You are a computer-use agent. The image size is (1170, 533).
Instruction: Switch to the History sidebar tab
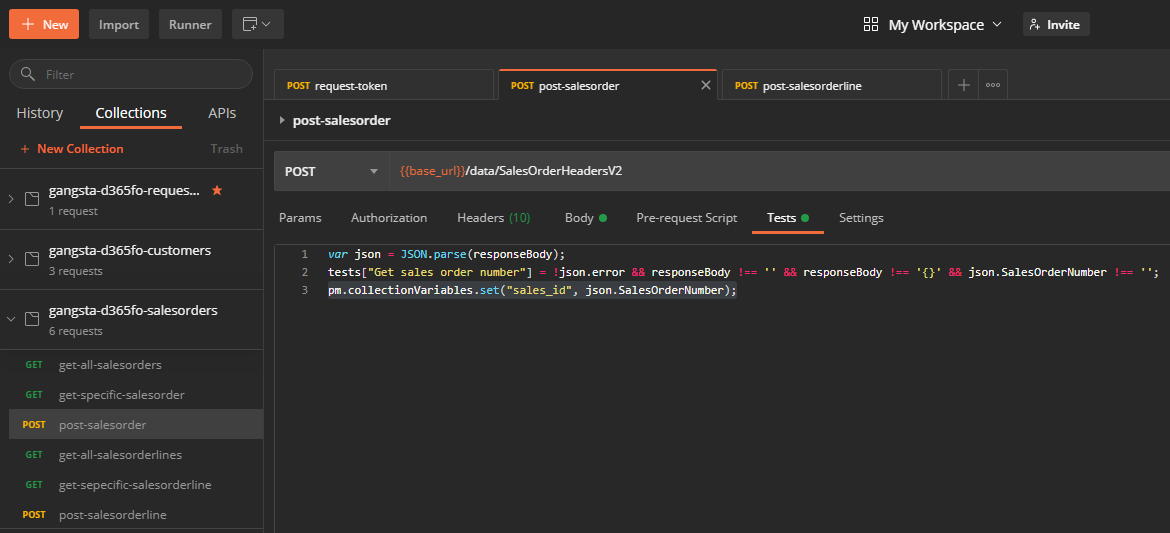(40, 113)
